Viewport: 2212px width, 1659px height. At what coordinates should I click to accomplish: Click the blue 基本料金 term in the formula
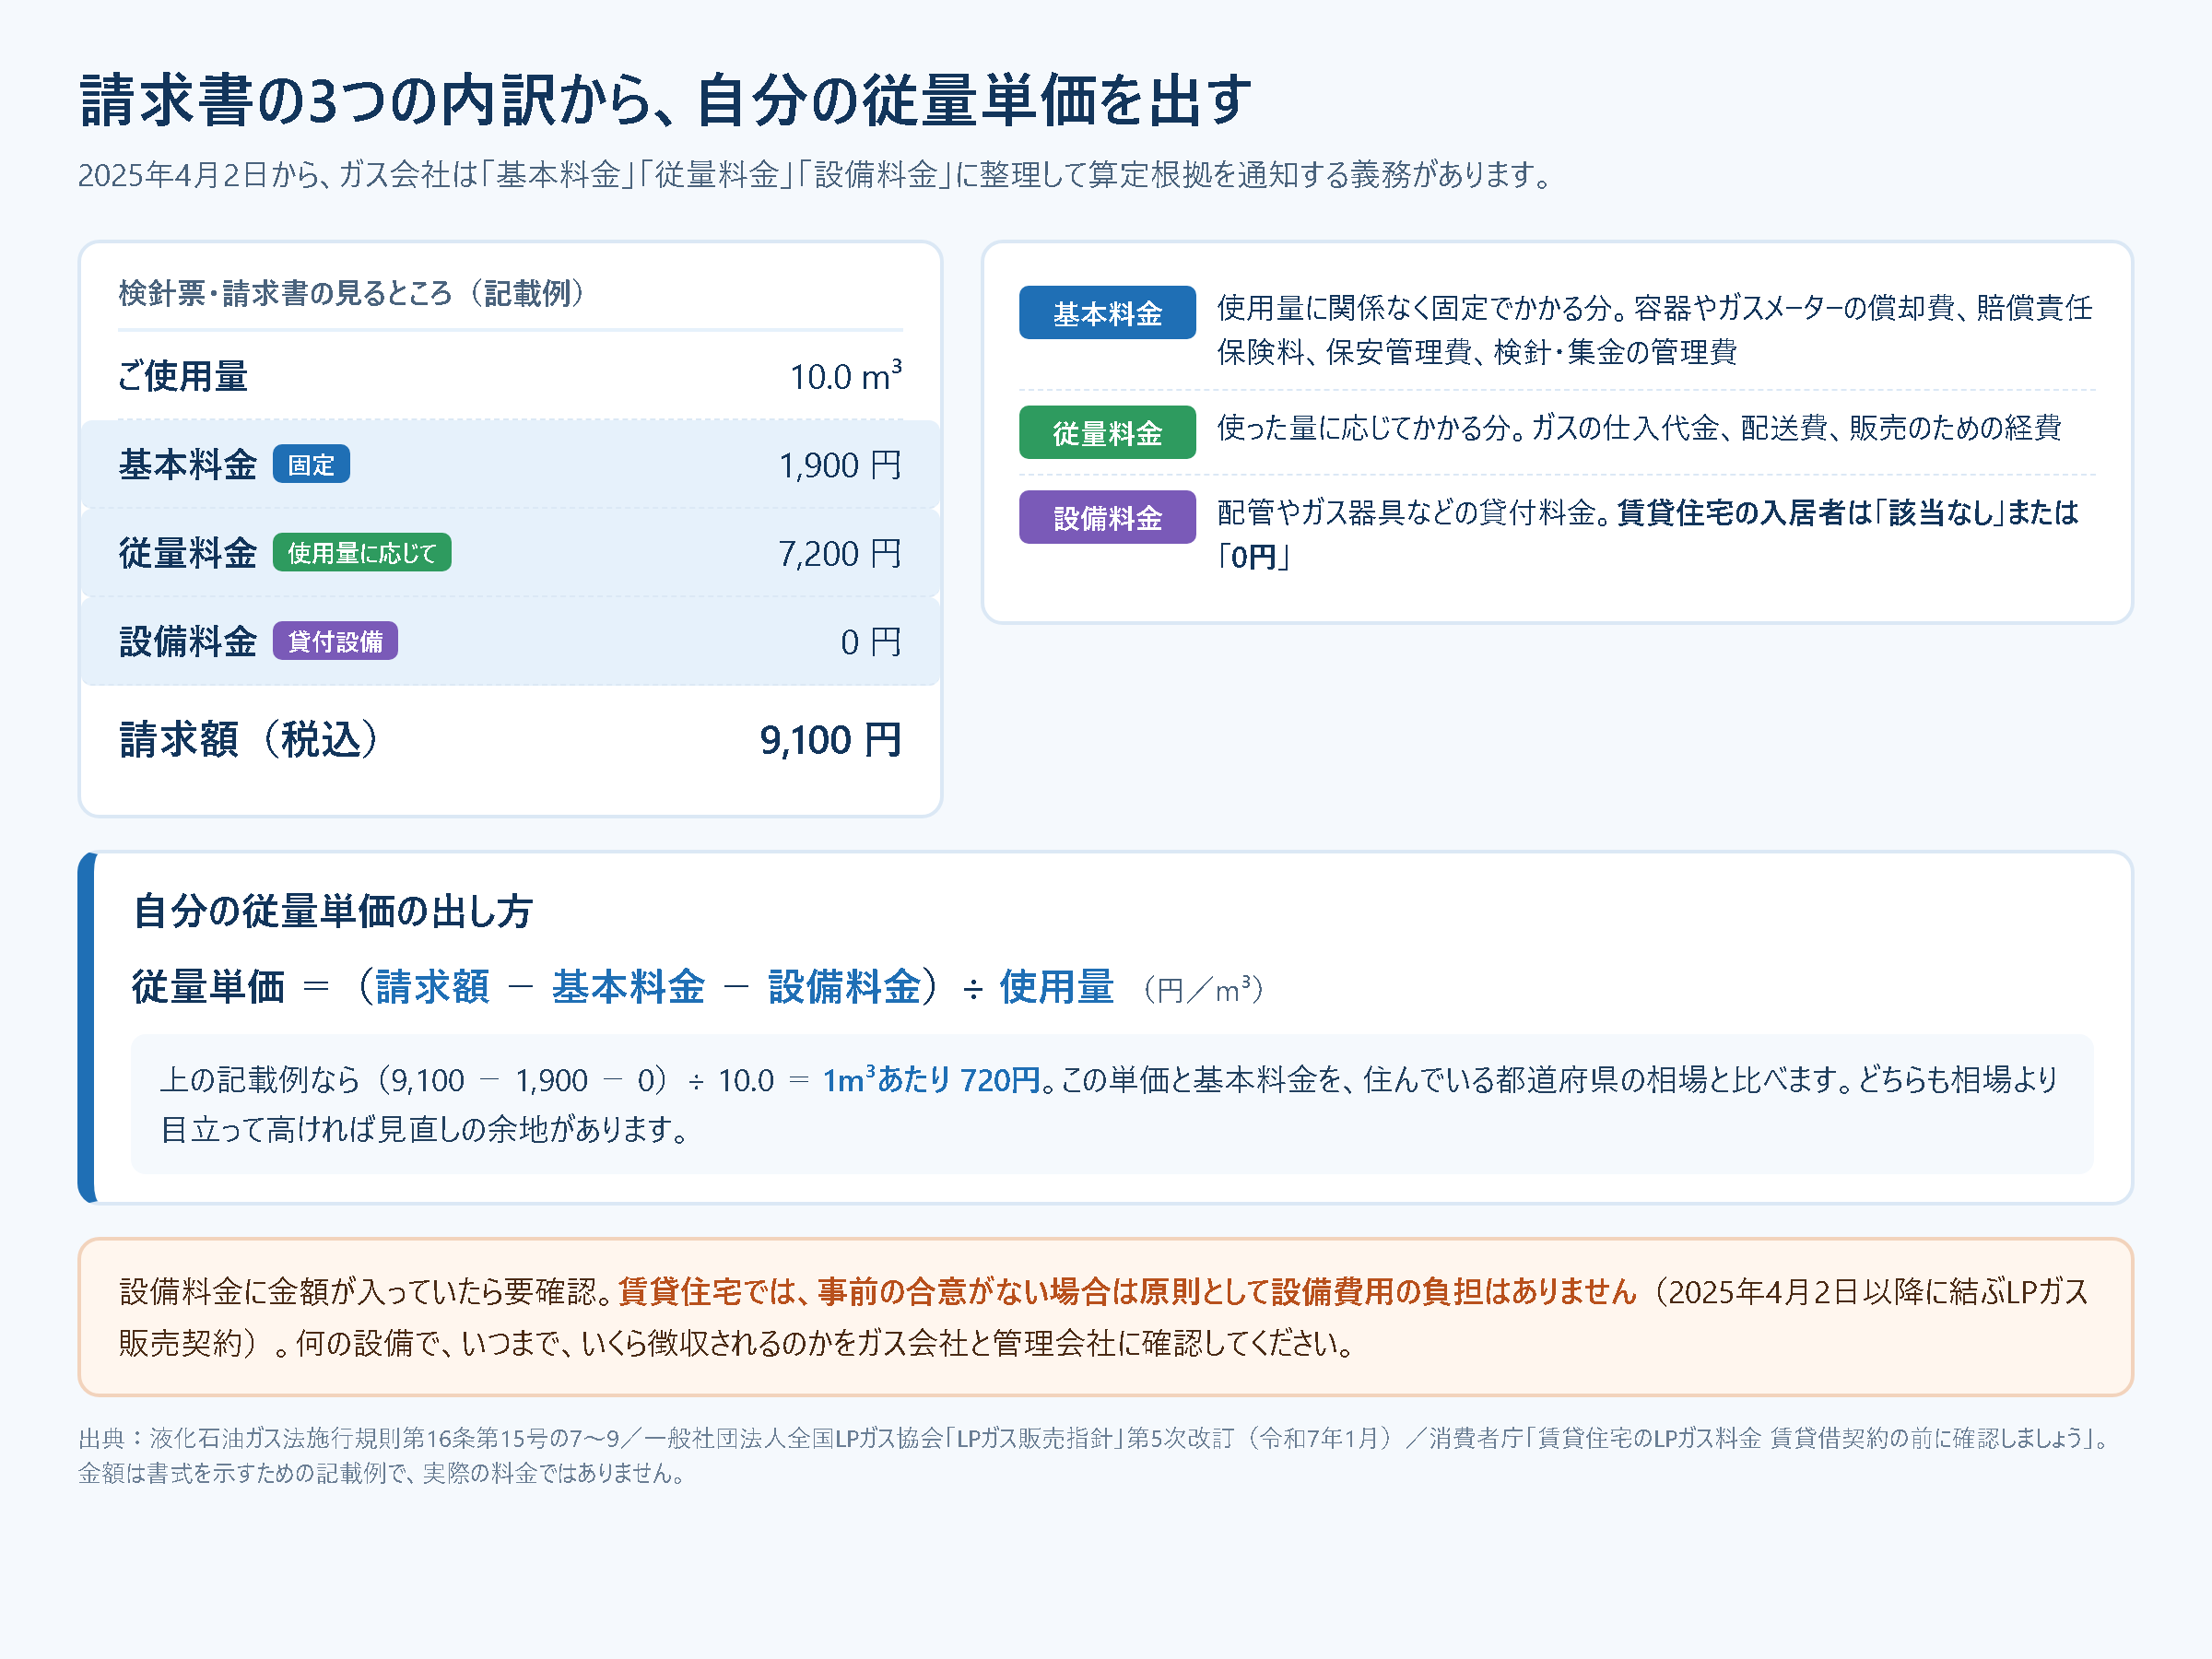pyautogui.click(x=628, y=986)
